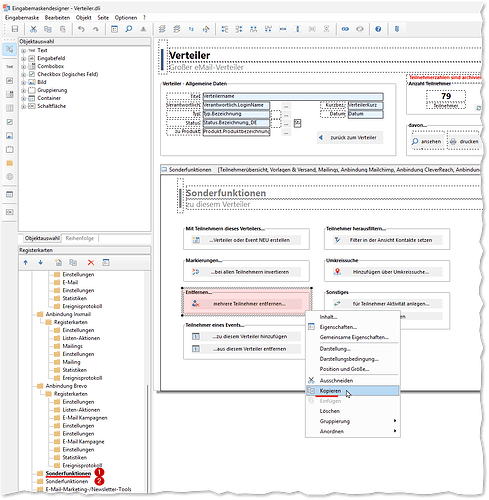Click 'zurück zum Verteiler' button
This screenshot has width=489, height=500.
tap(350, 138)
